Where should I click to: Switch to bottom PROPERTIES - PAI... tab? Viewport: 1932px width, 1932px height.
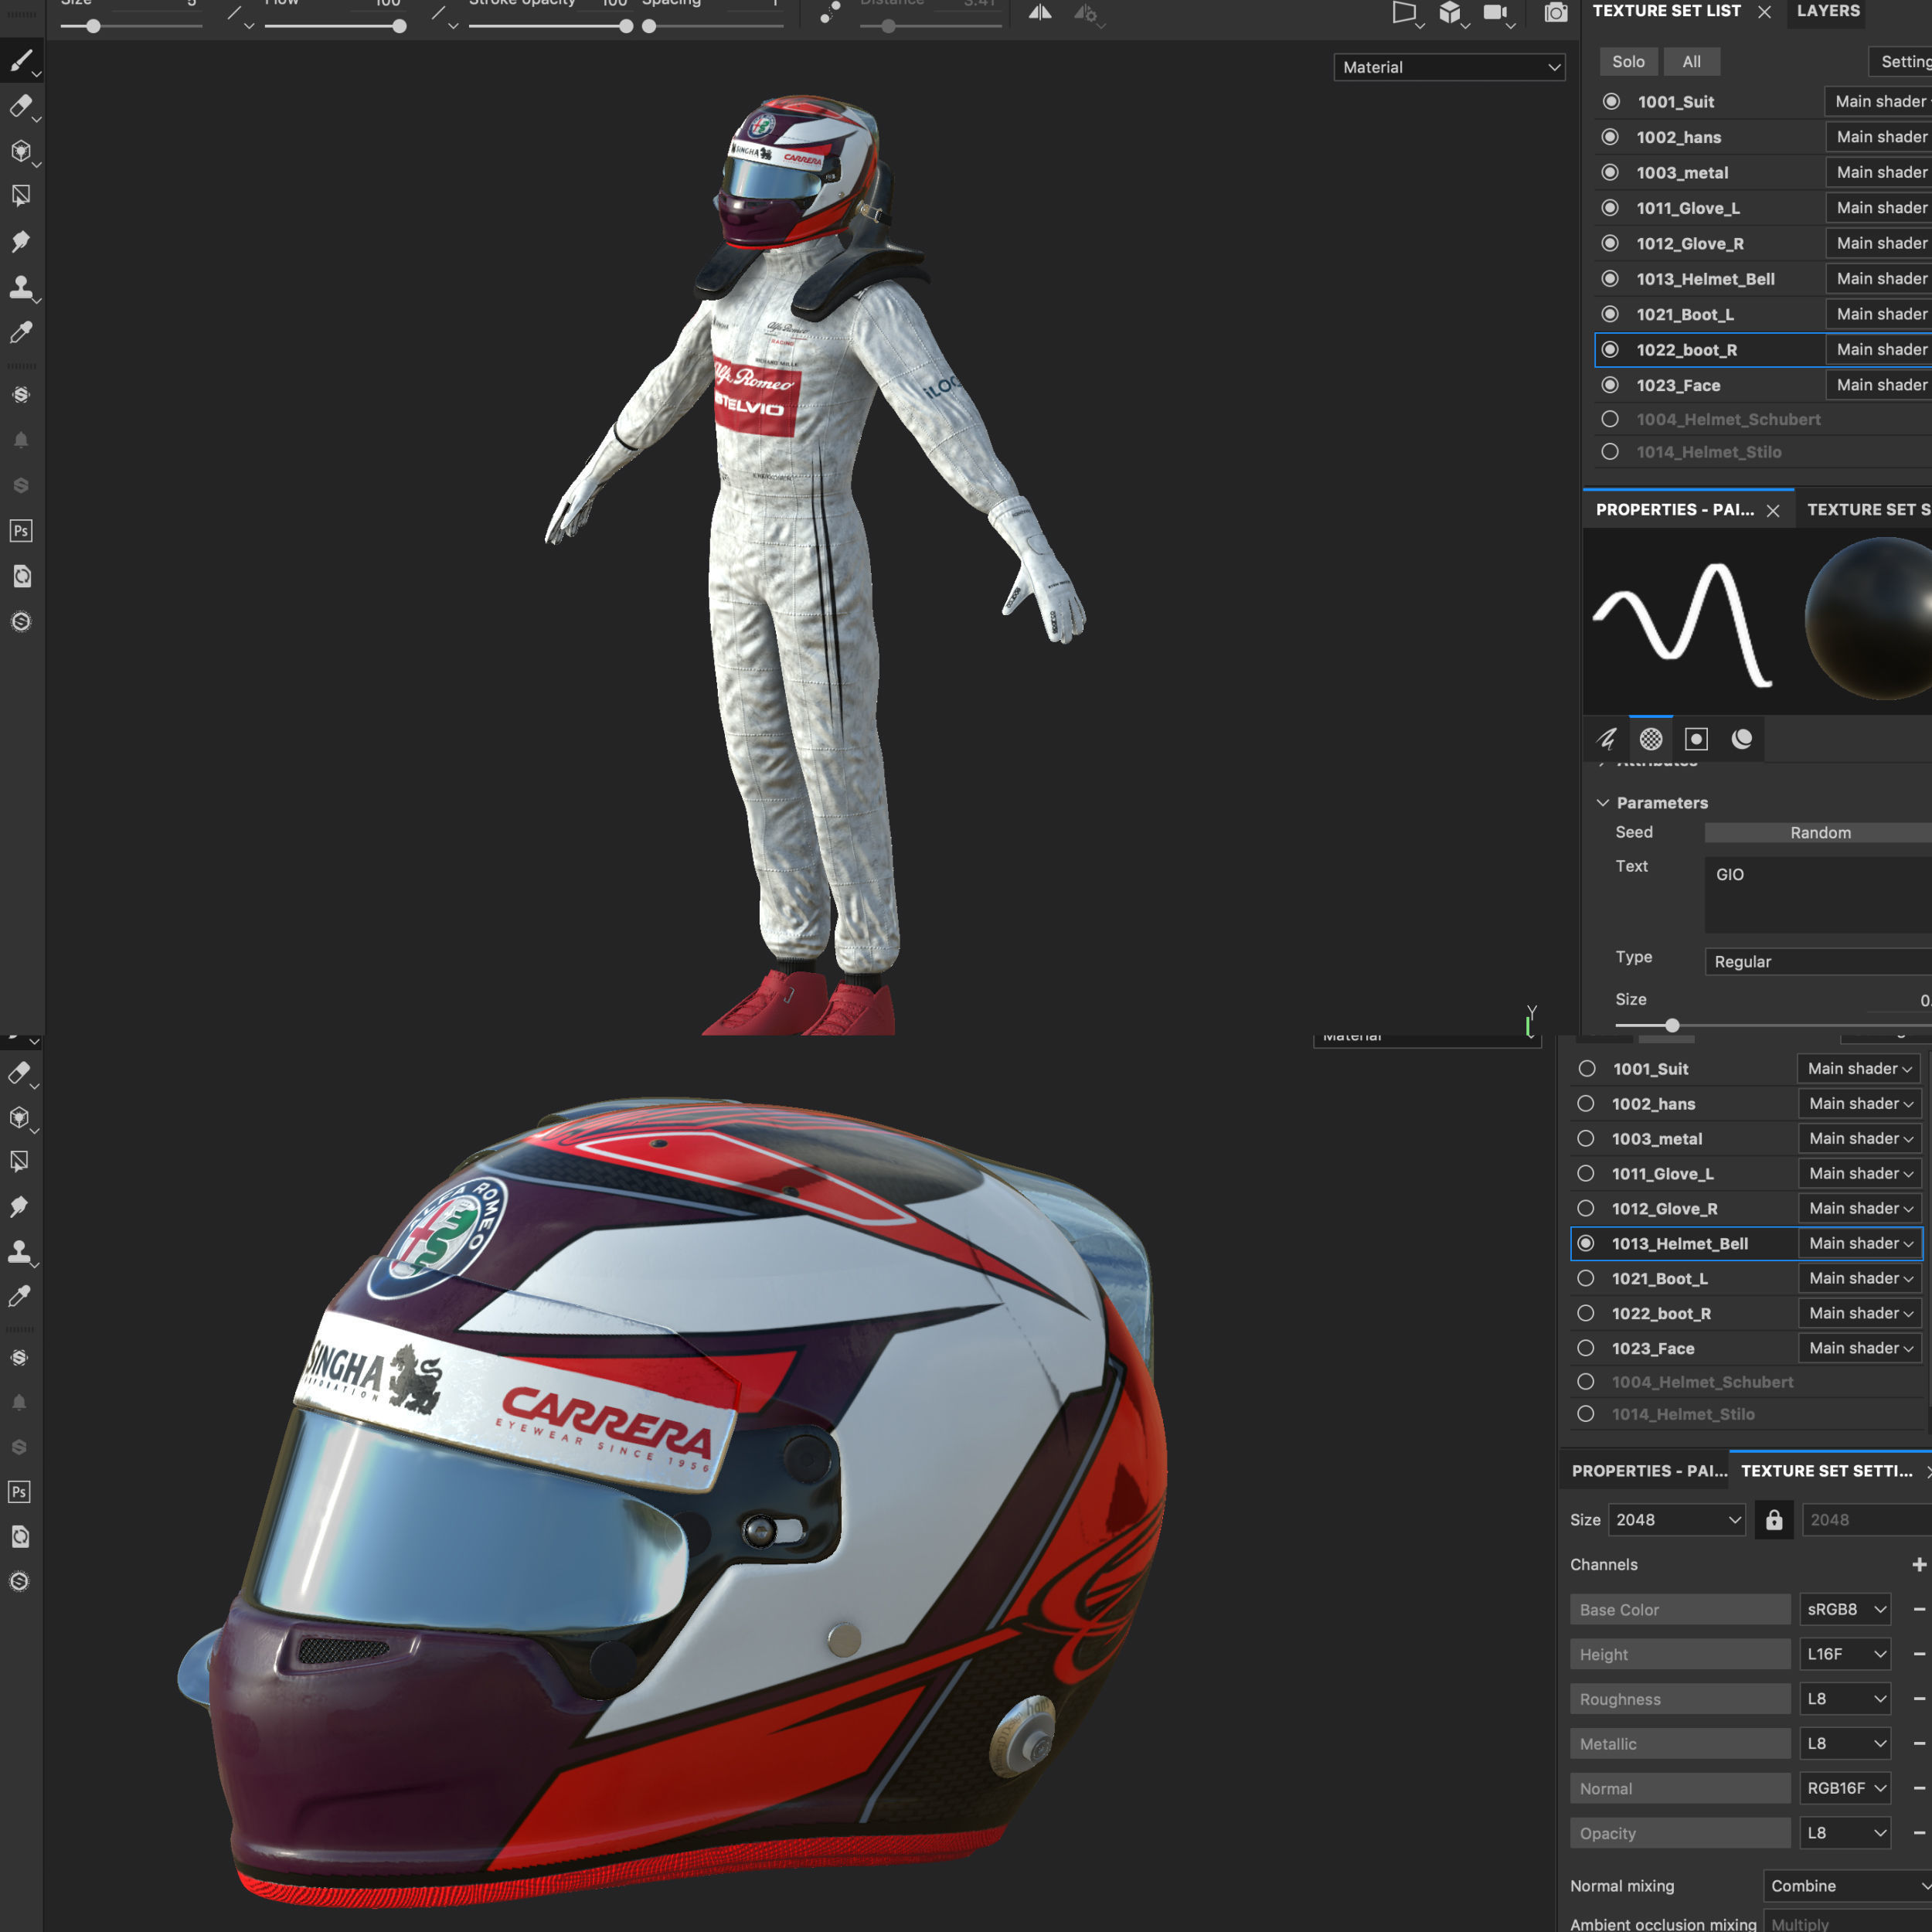click(x=1648, y=1471)
